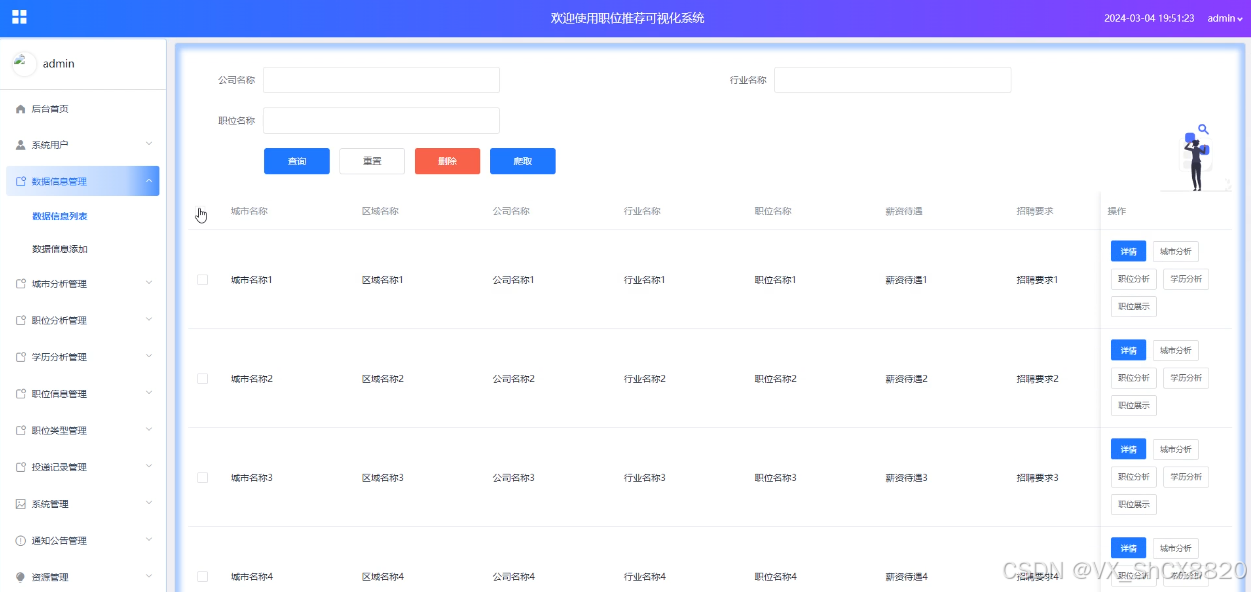The image size is (1251, 592).
Task: Expand the 城市分析管理 chevron
Action: coord(149,283)
